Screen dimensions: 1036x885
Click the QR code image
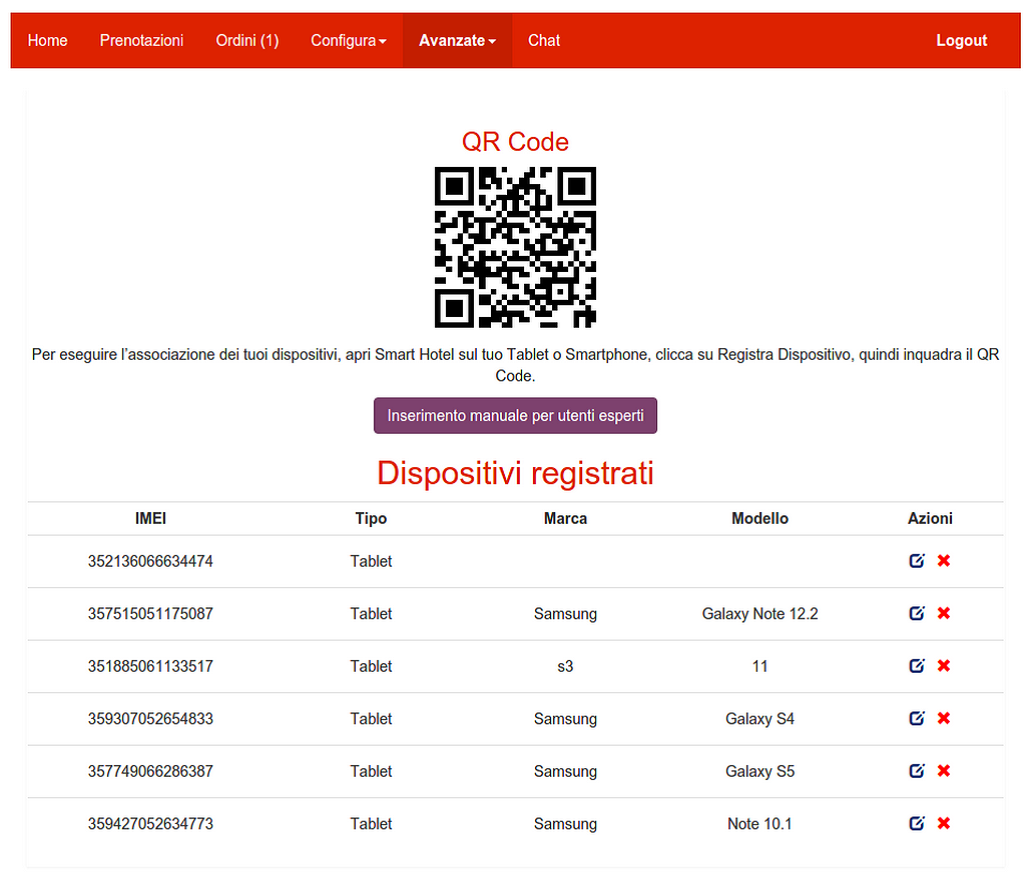(x=515, y=247)
